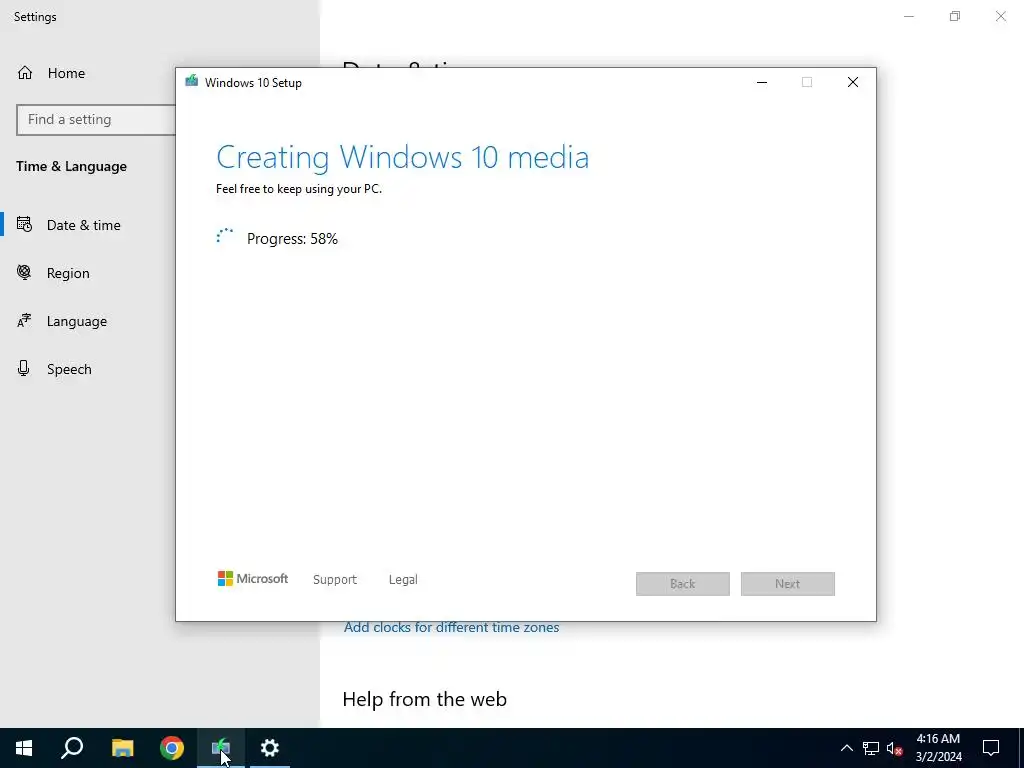Click Help from the web heading
The height and width of the screenshot is (768, 1024).
click(x=424, y=699)
